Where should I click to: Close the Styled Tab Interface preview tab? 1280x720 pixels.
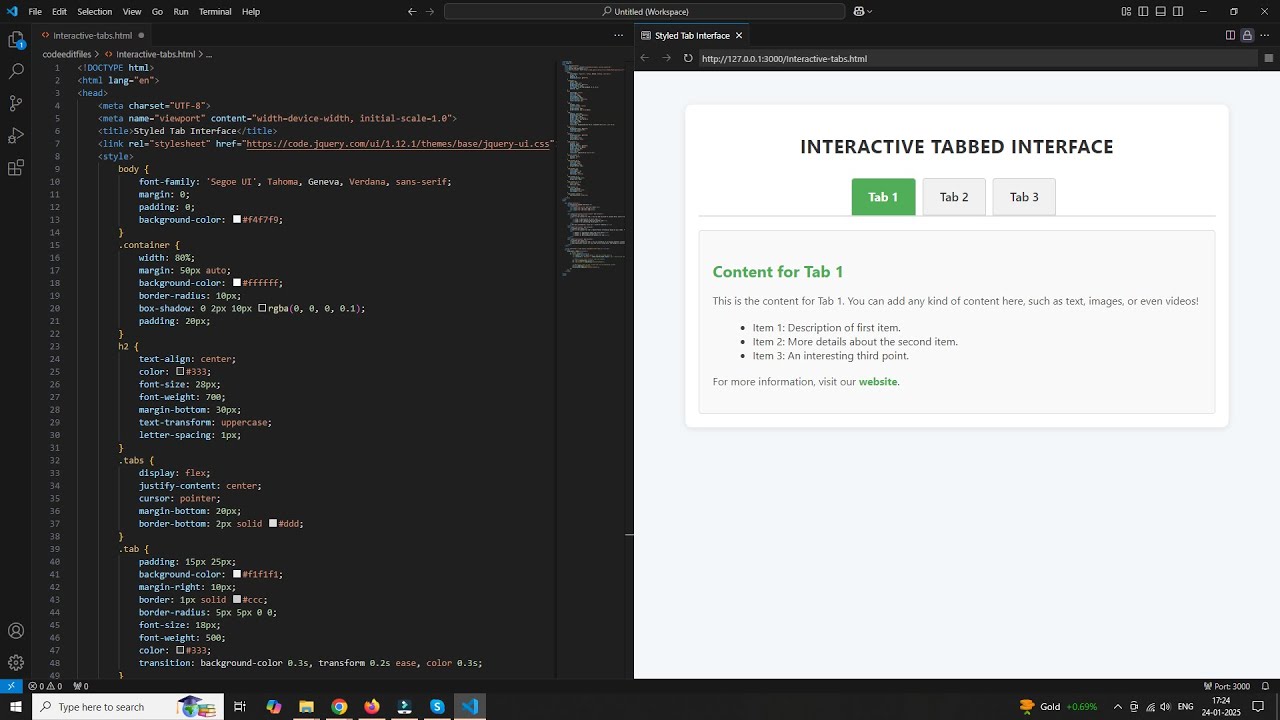tap(739, 35)
